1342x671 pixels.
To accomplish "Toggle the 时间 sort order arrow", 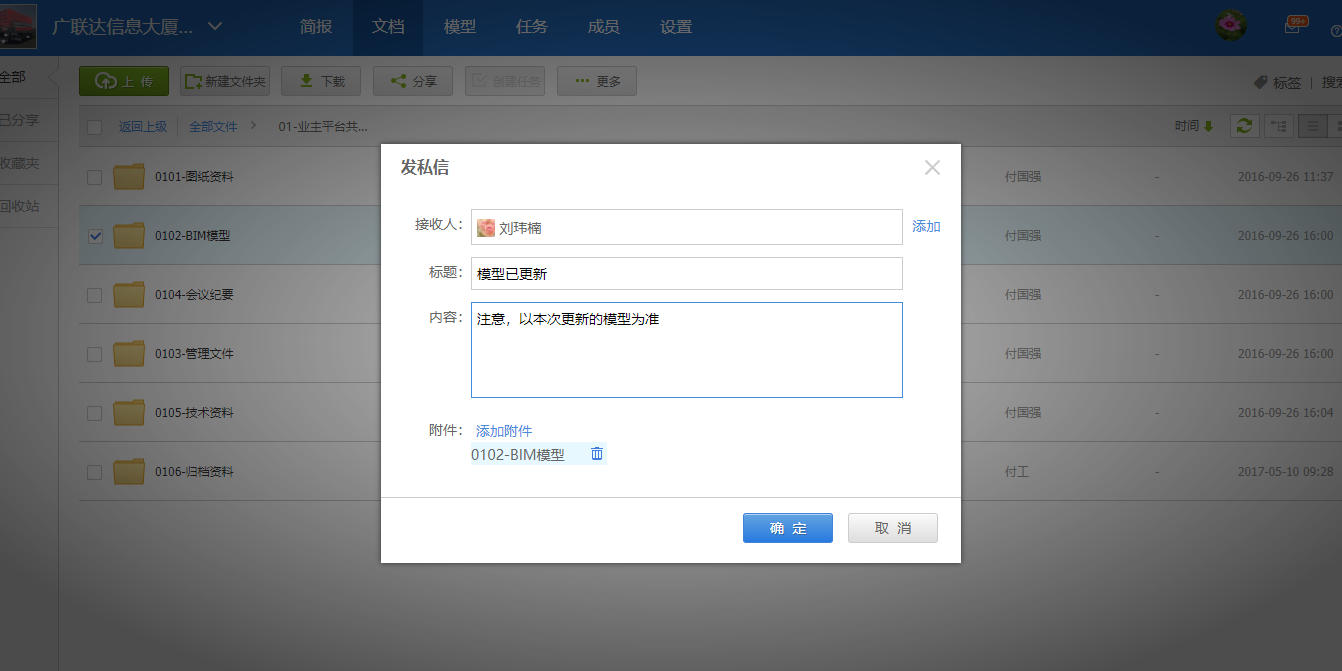I will (x=1208, y=126).
